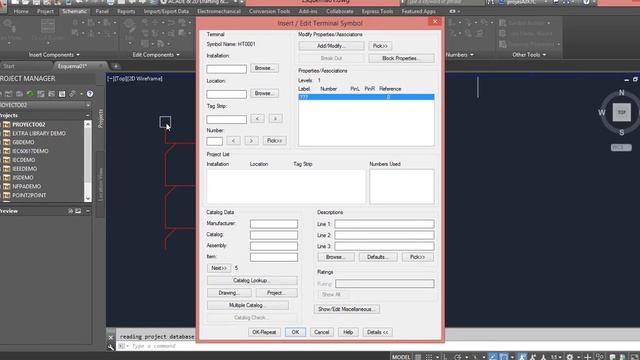Decrement Tag Strip with left arrow
This screenshot has width=640, height=360.
click(257, 118)
